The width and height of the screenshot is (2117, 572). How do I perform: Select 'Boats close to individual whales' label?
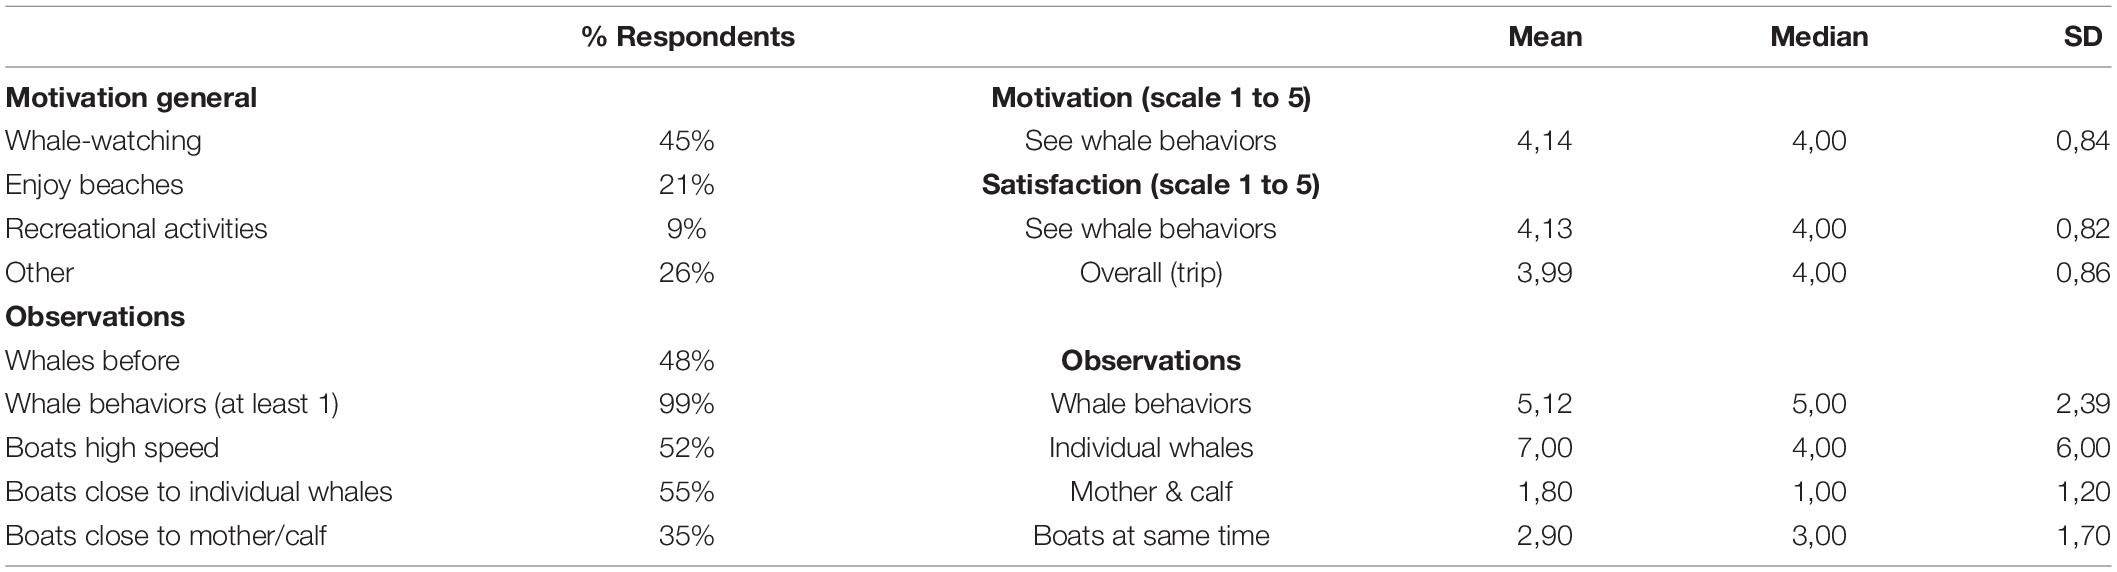[x=199, y=492]
